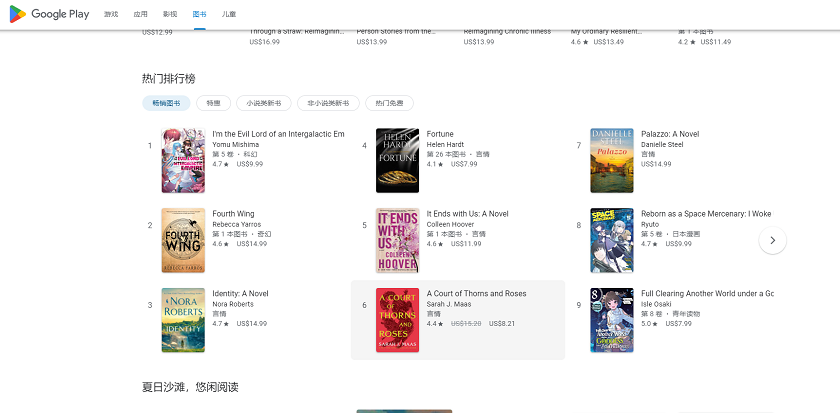Click author name Sarah J. Maas
Screen dimensions: 840x413
click(449, 304)
